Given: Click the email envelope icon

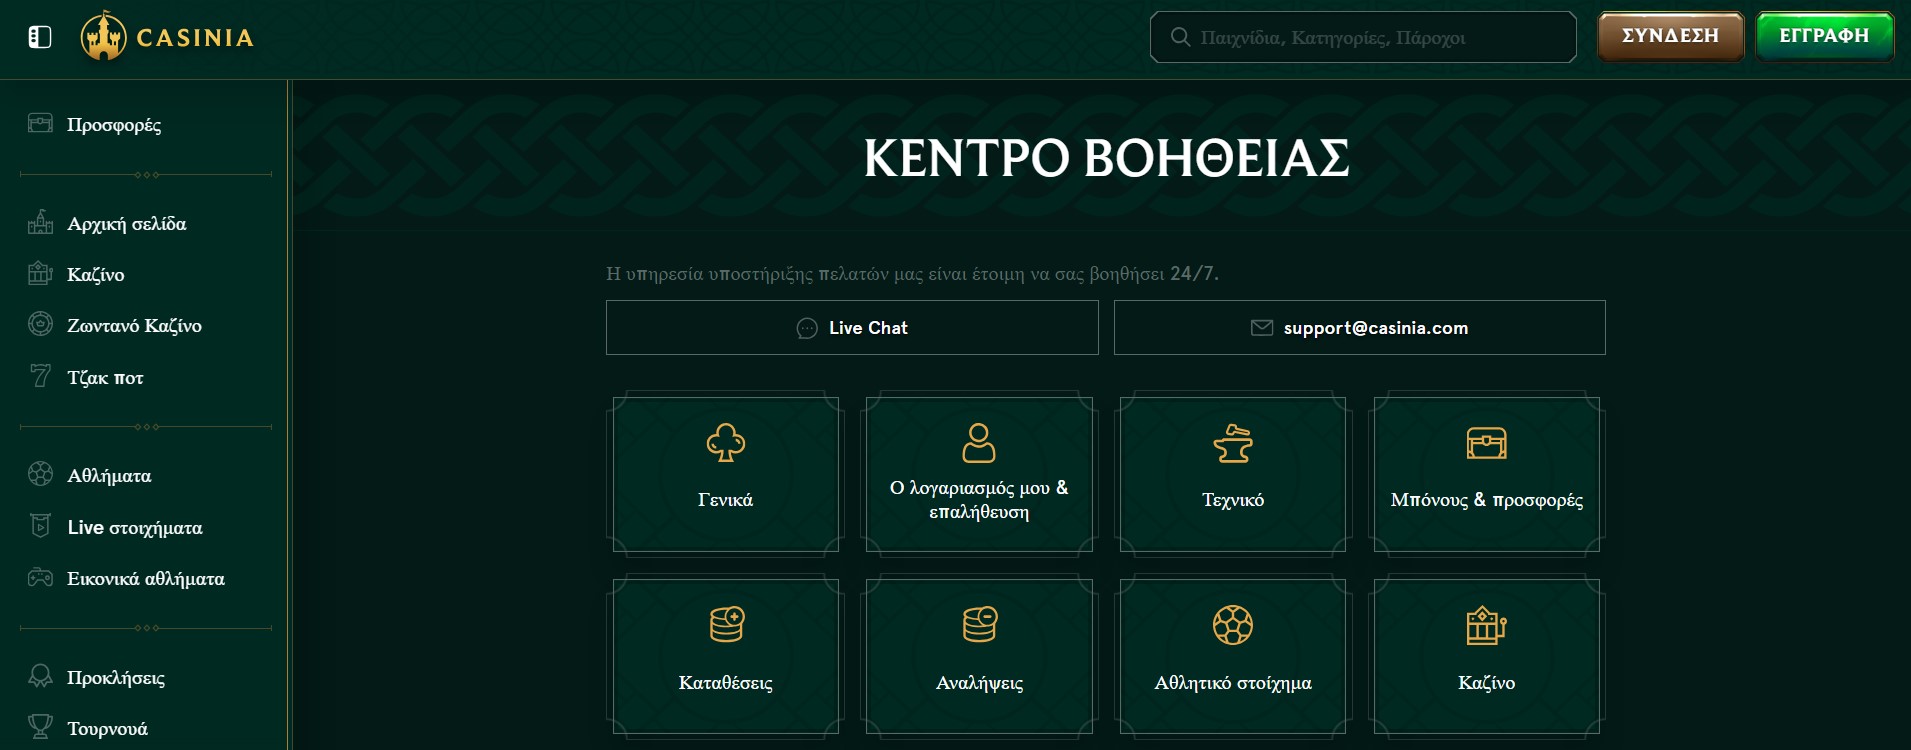Looking at the screenshot, I should click(1262, 328).
